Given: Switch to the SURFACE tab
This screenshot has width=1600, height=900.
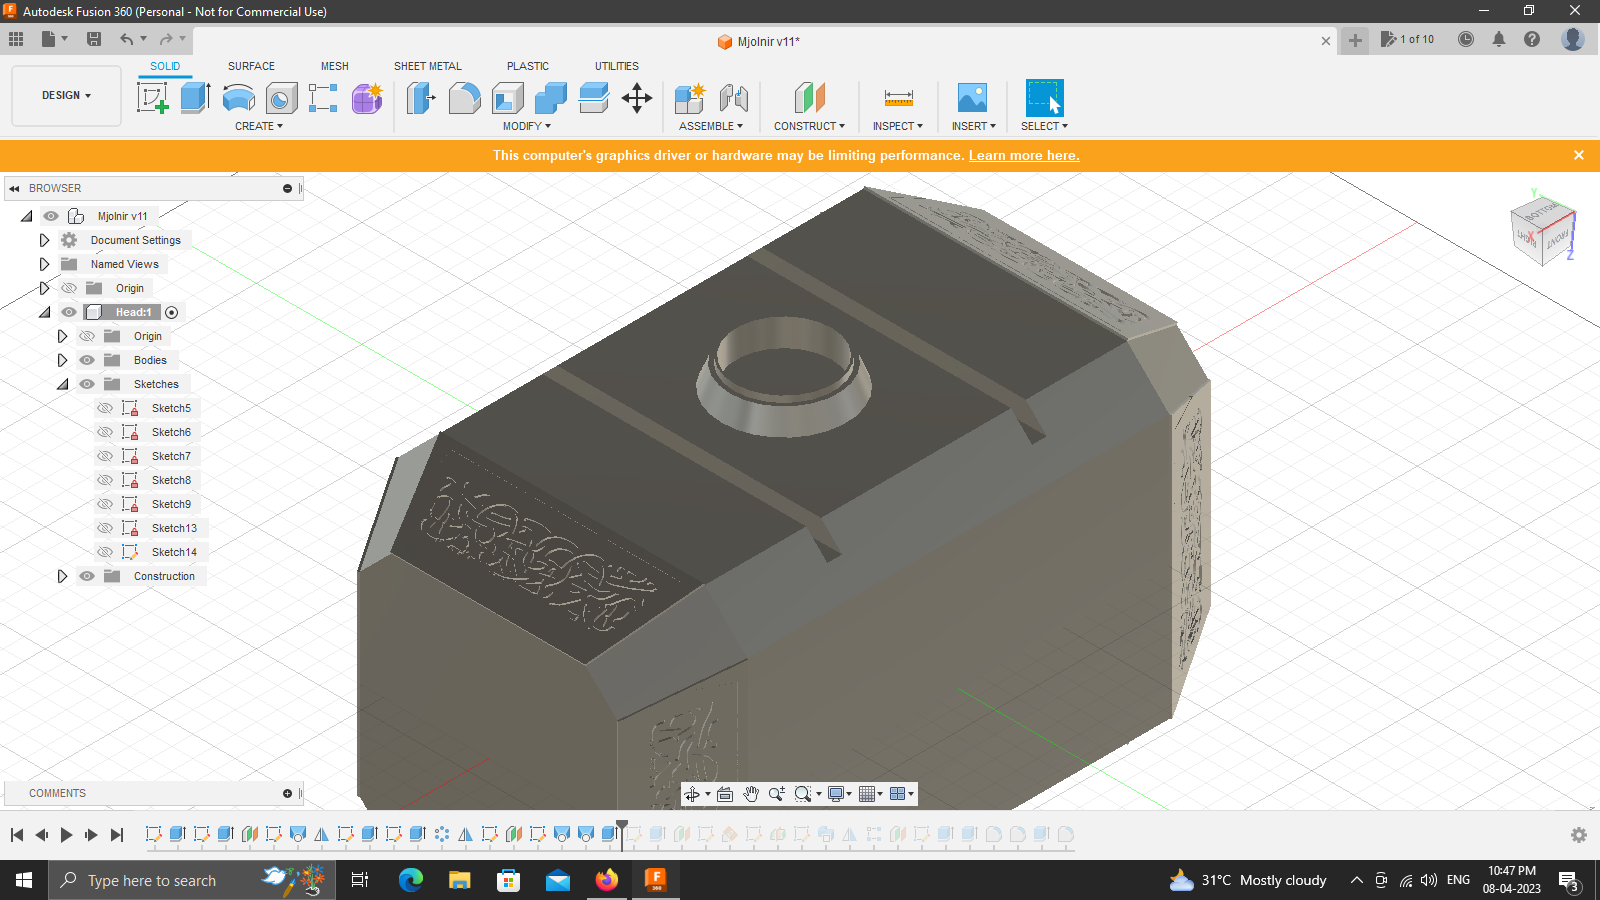Looking at the screenshot, I should click(251, 66).
